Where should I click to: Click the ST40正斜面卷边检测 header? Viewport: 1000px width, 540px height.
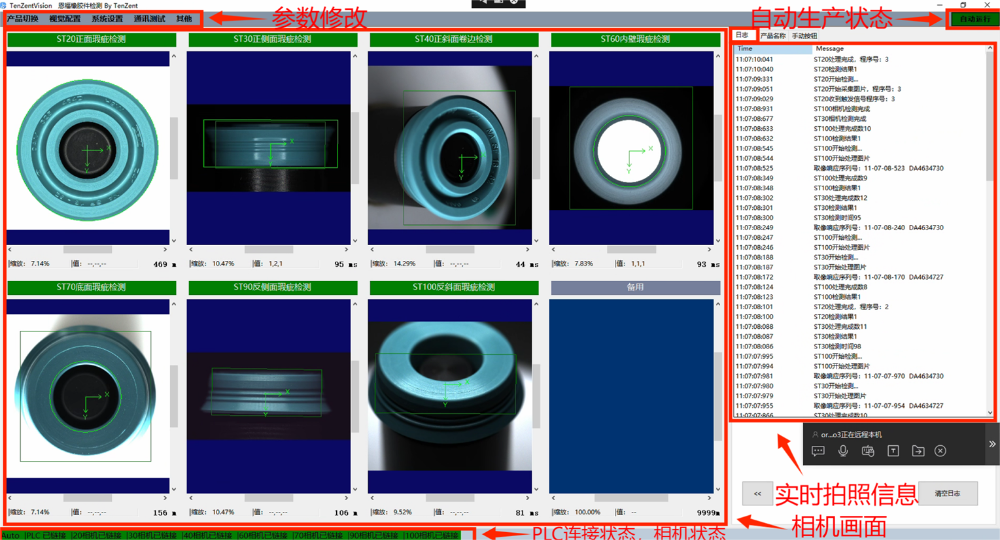pos(453,40)
